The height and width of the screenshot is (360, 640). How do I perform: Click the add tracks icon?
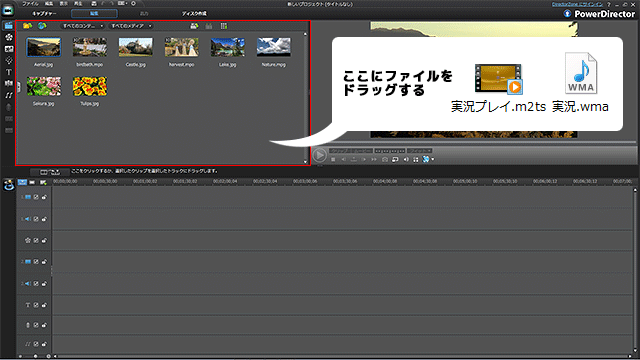click(43, 182)
